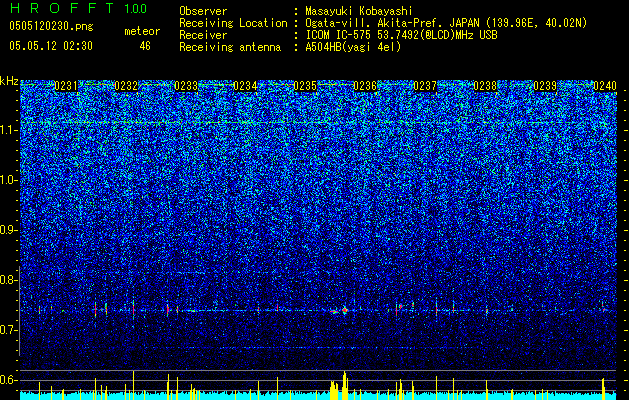Click time marker 0238
This screenshot has width=629, height=400.
[485, 86]
